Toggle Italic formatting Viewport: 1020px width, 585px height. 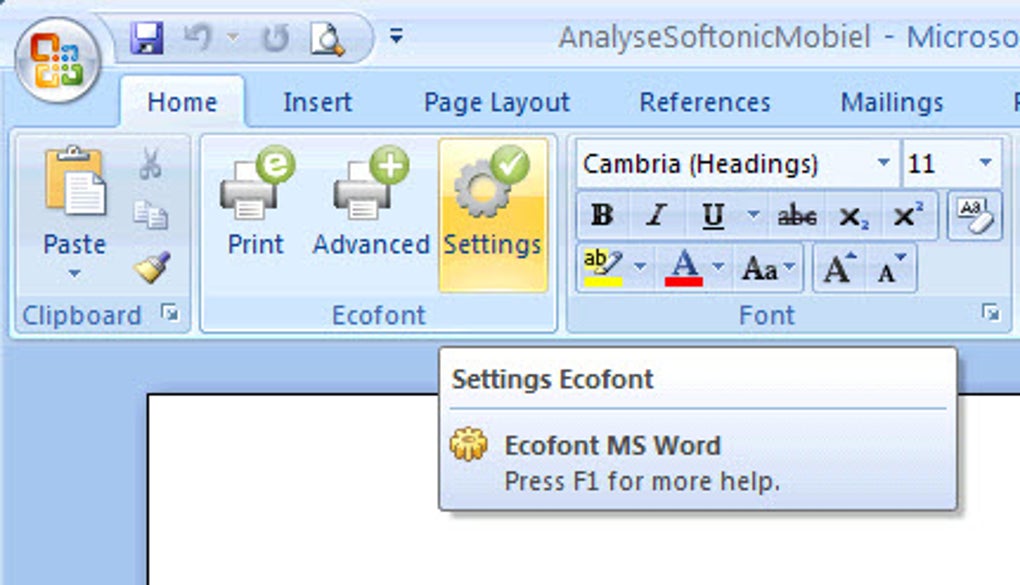pyautogui.click(x=656, y=215)
